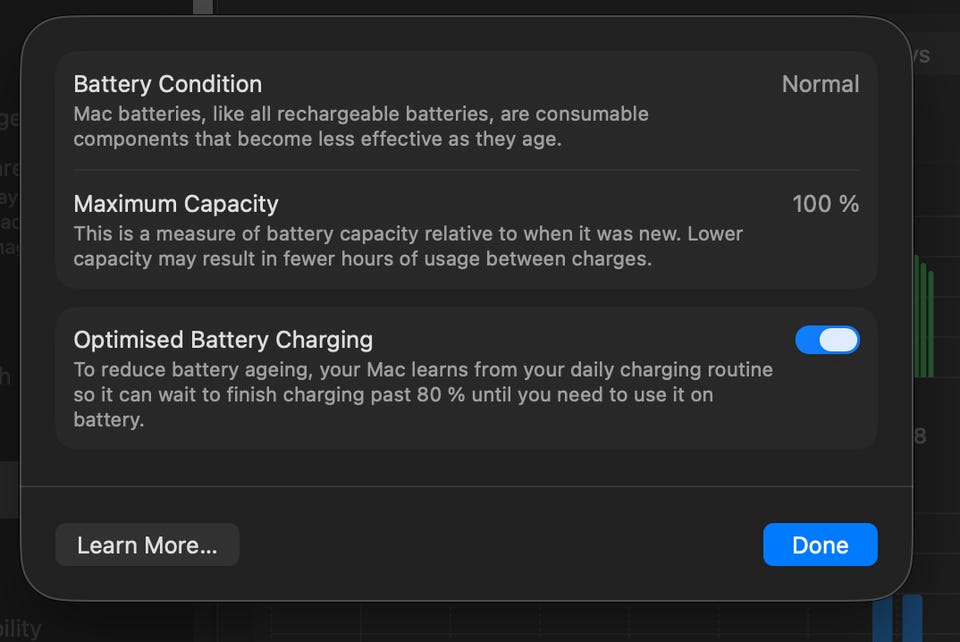Click the Maximum Capacity heading

tap(176, 204)
